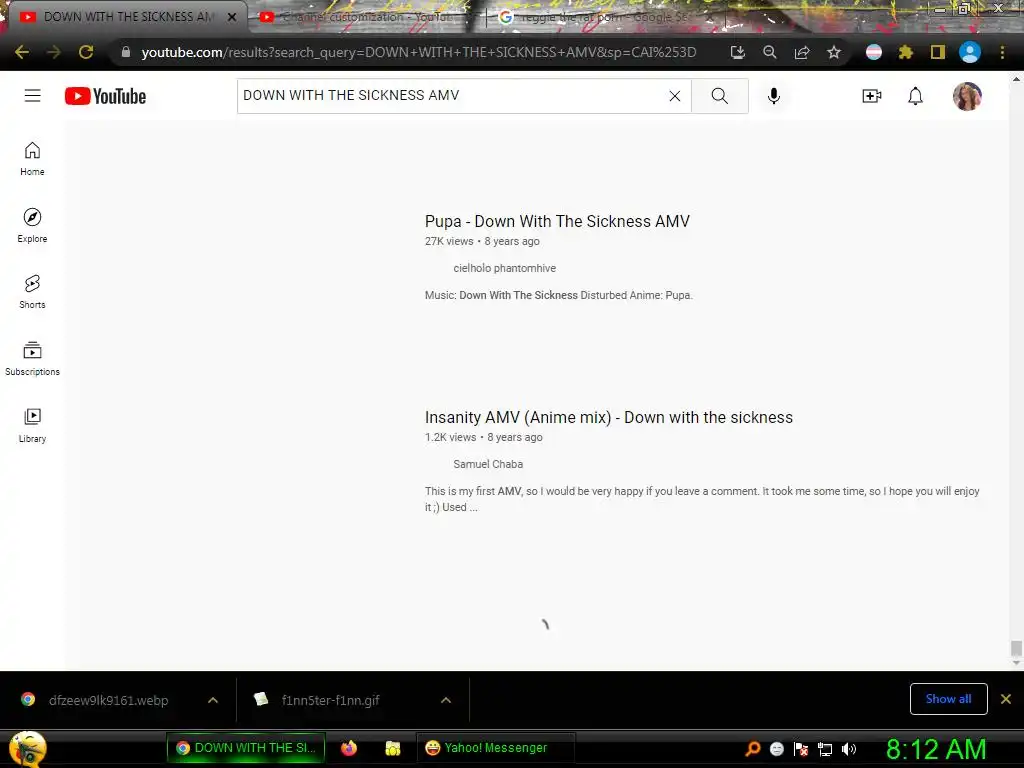Screen dimensions: 1024x768
Task: Expand options for f1nn5ter-f1nn.gif download
Action: click(446, 700)
